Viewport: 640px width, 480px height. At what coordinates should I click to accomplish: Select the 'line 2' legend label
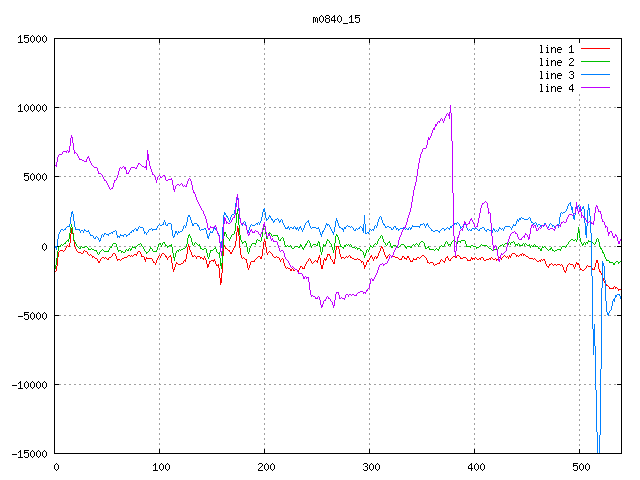point(556,62)
